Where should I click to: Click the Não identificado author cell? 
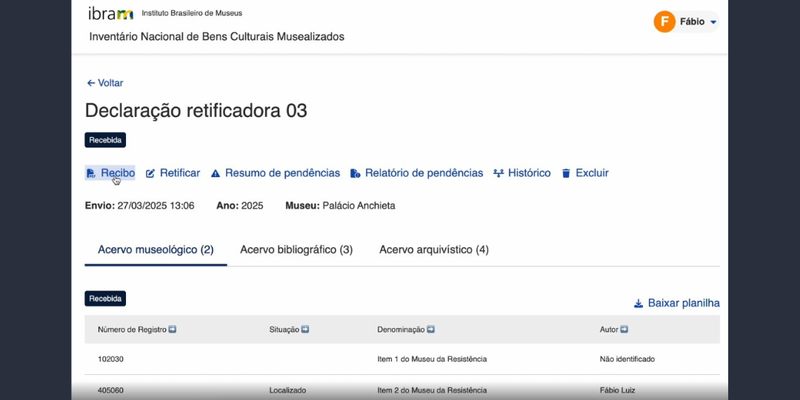click(x=627, y=359)
